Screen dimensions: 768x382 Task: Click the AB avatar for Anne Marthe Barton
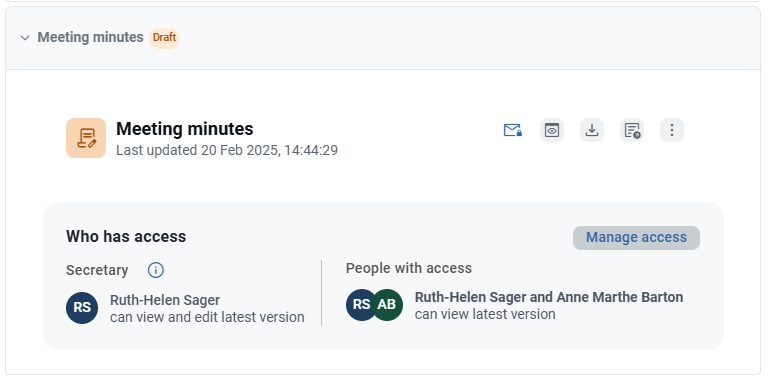pos(387,305)
